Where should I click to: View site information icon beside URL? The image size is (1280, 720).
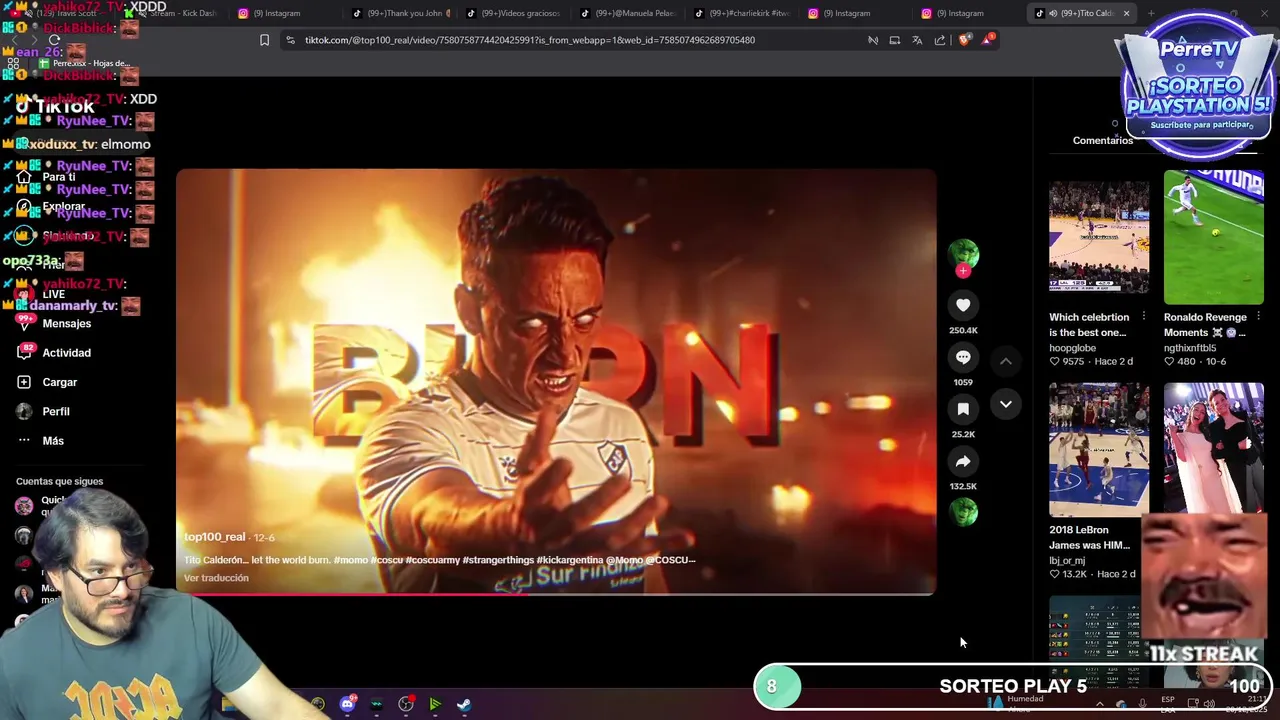[290, 40]
